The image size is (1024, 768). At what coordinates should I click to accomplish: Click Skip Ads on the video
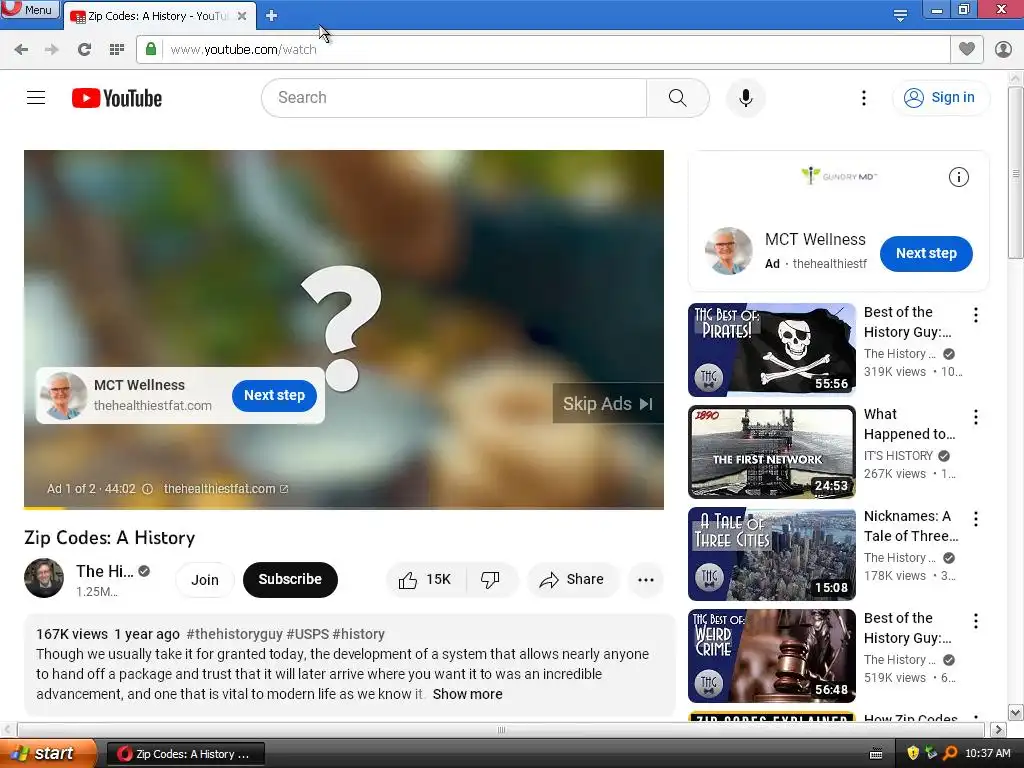tap(608, 404)
